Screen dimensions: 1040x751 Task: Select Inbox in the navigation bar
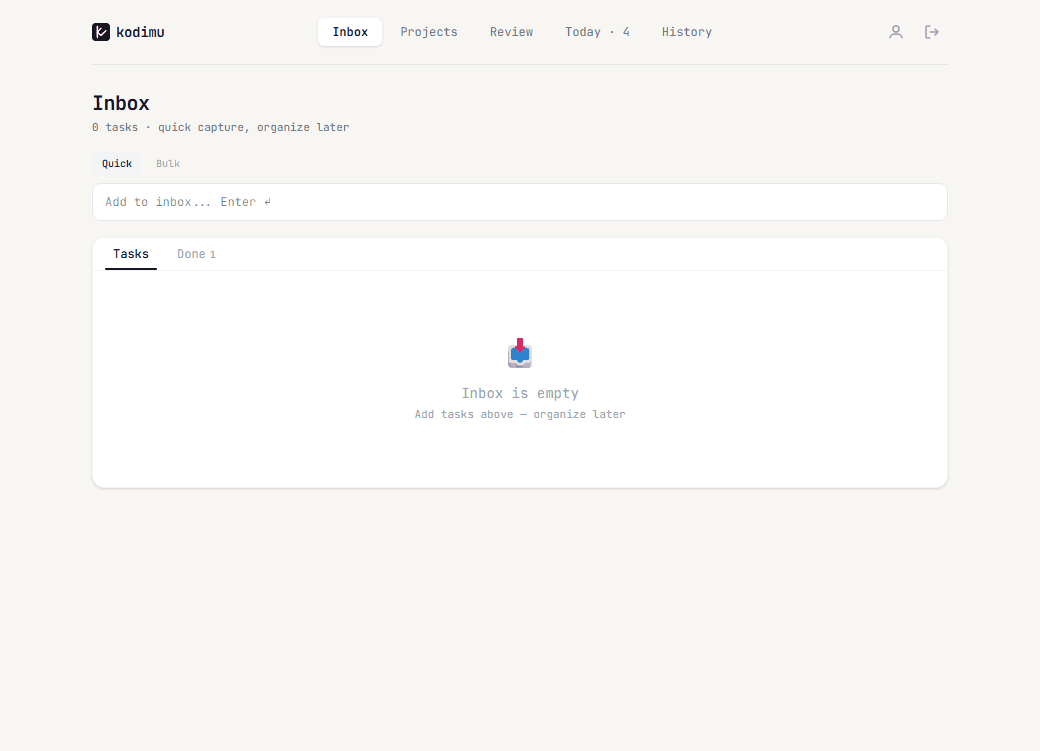(350, 31)
